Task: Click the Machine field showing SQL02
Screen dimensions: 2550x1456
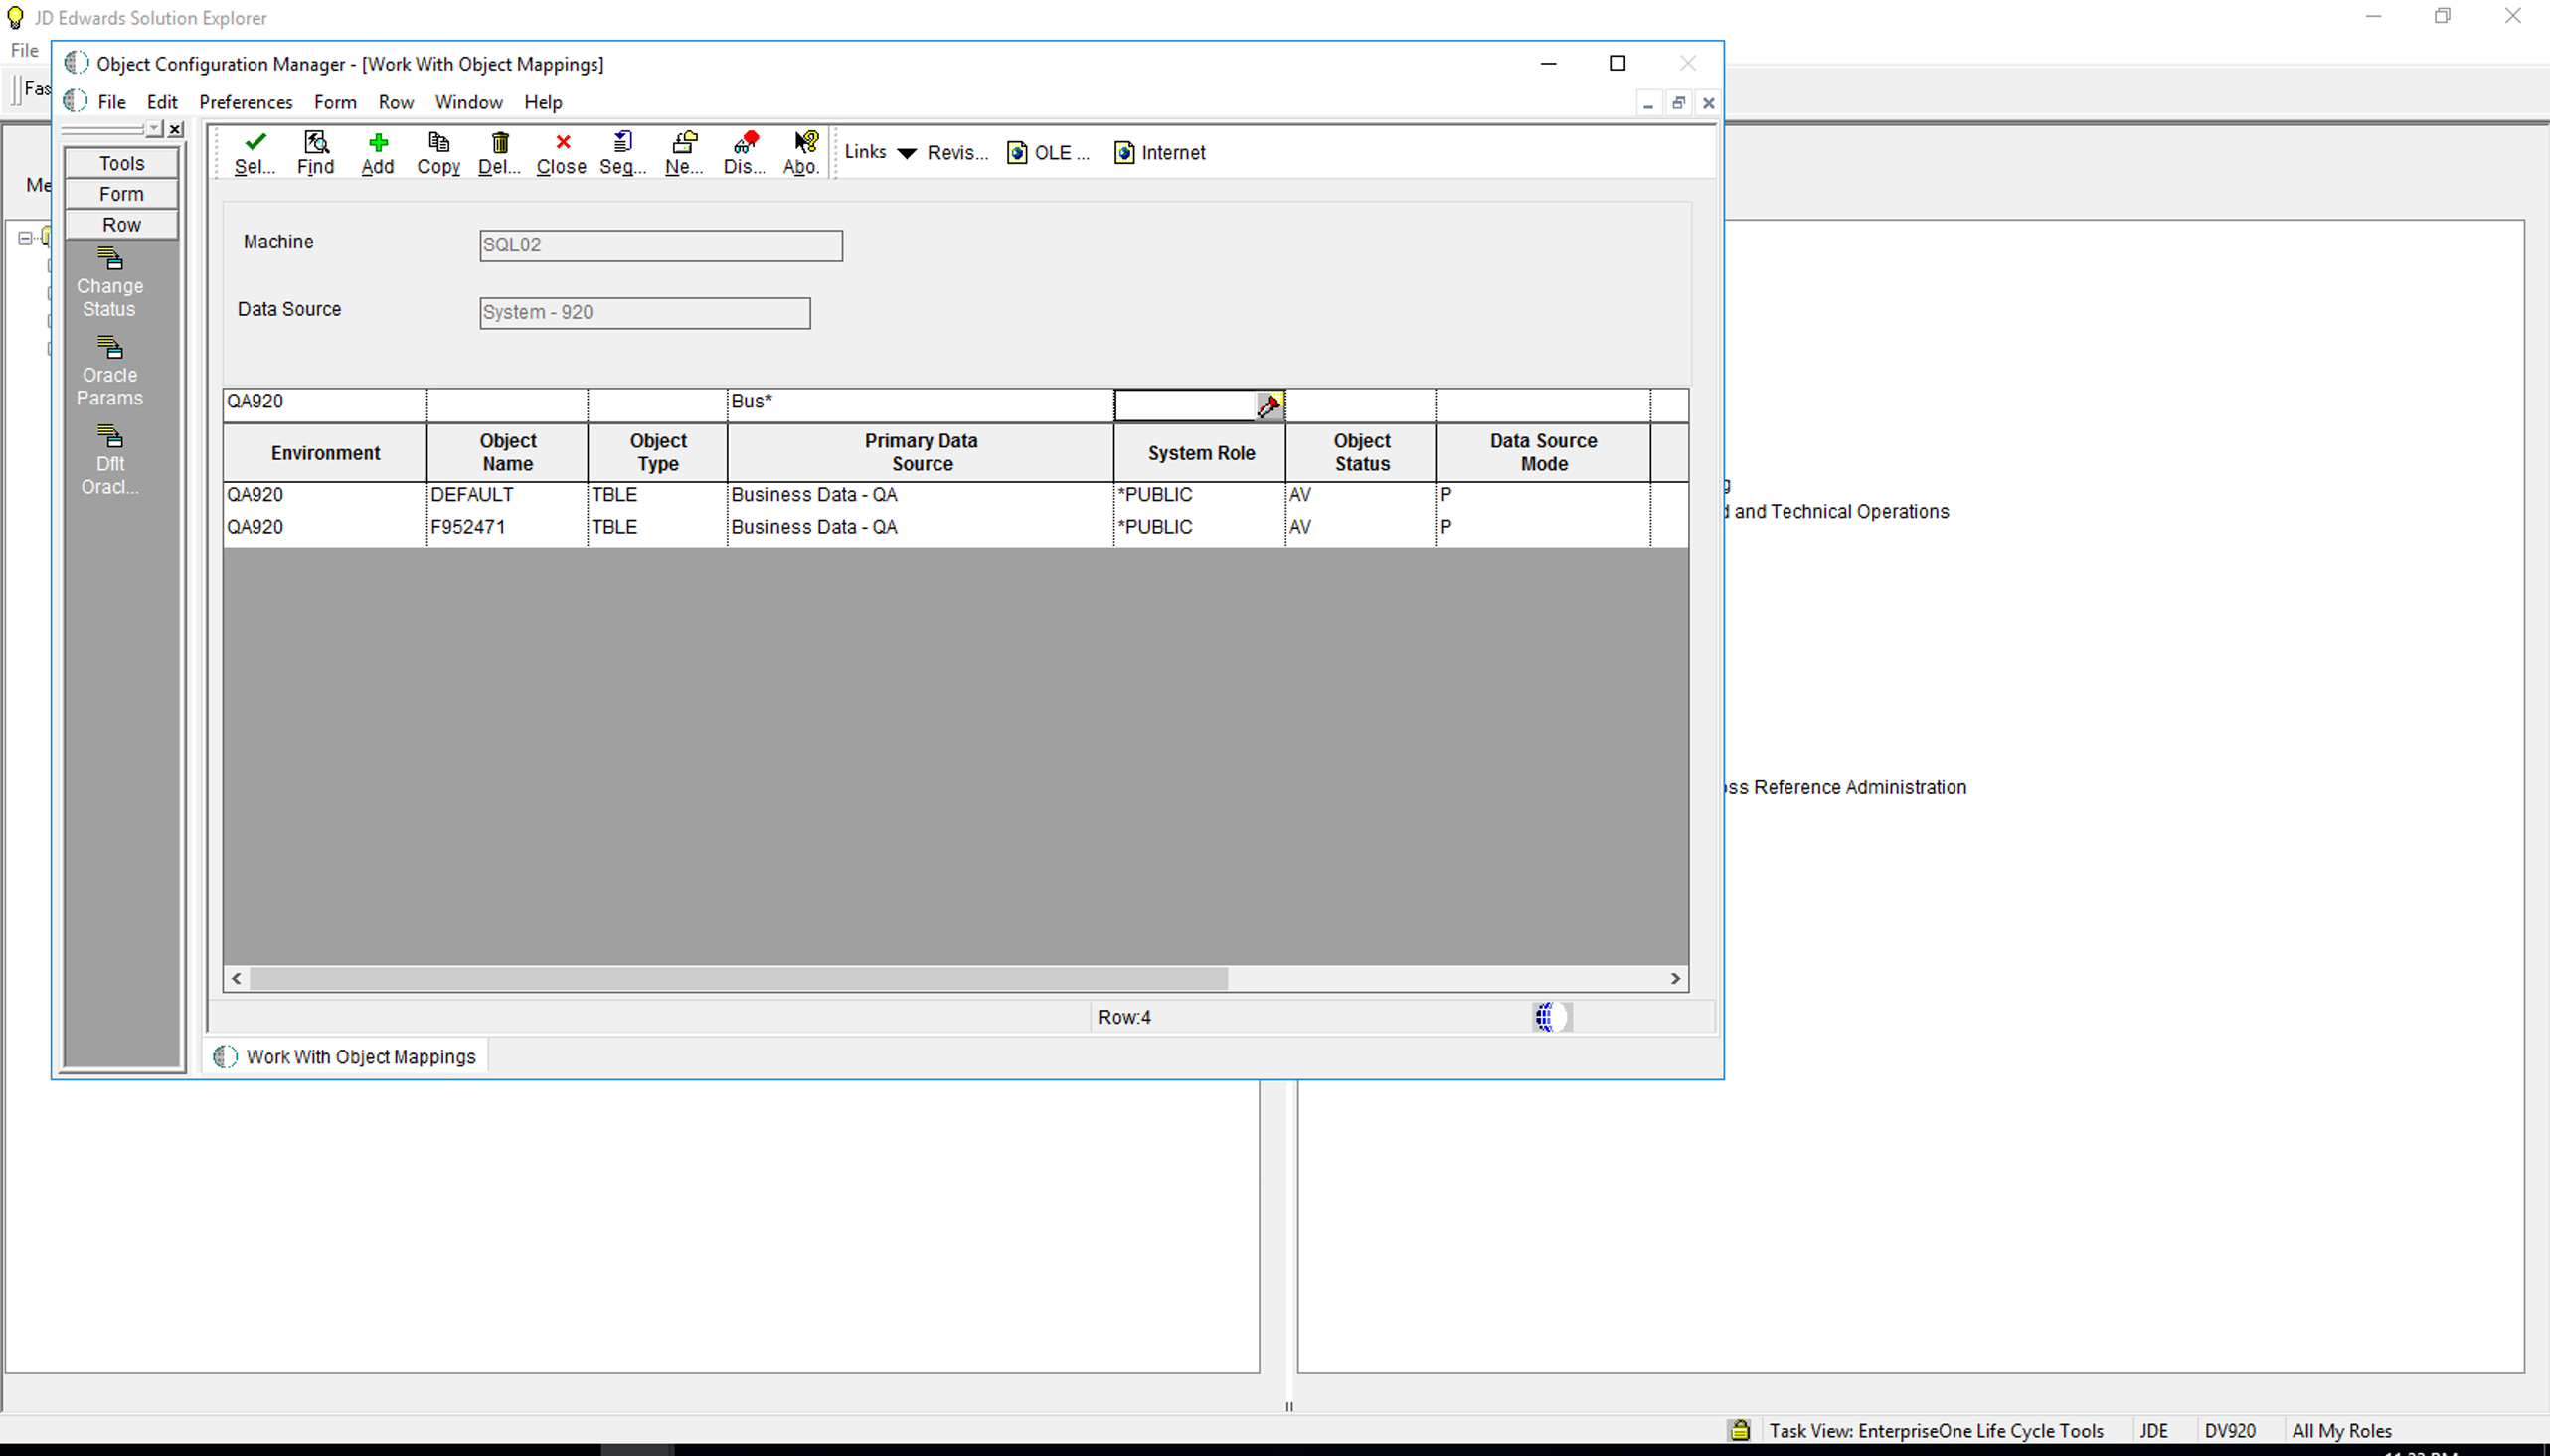Action: 661,246
